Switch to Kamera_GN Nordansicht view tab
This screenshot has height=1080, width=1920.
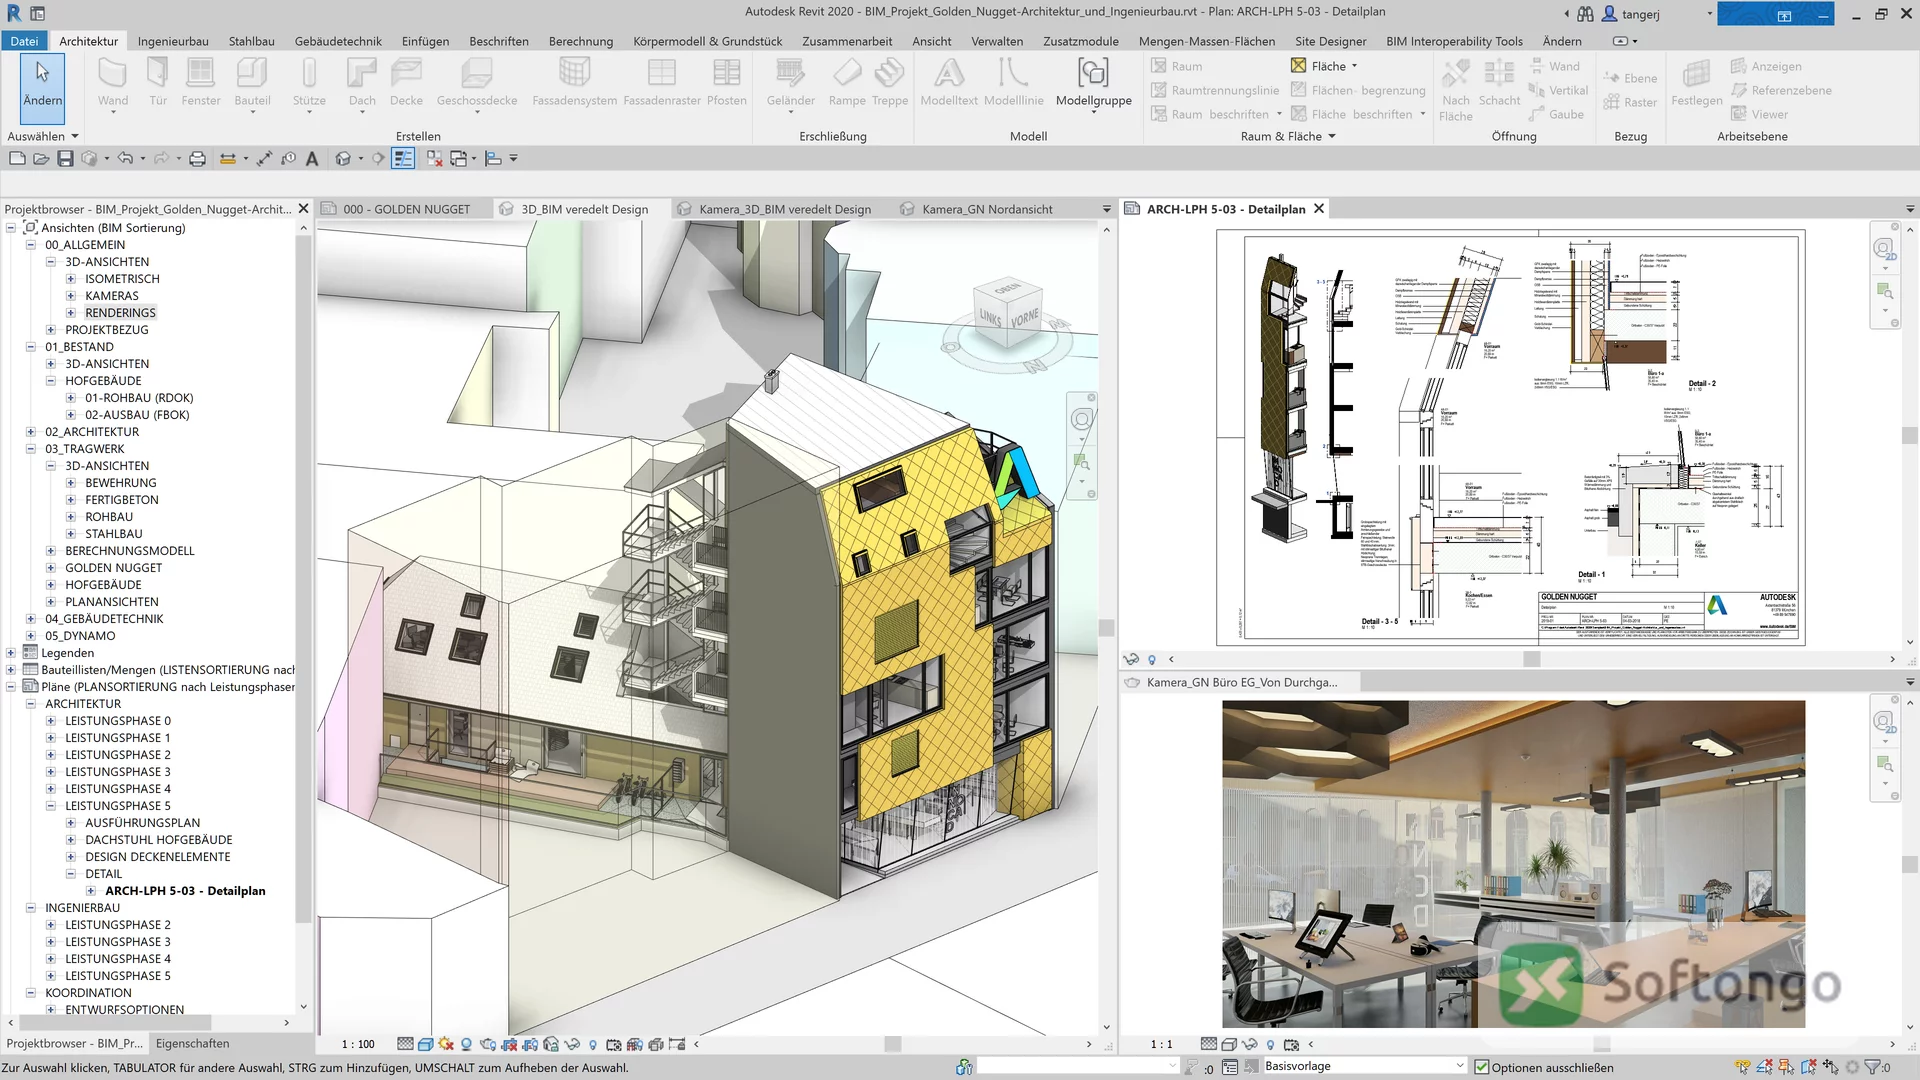(x=987, y=209)
